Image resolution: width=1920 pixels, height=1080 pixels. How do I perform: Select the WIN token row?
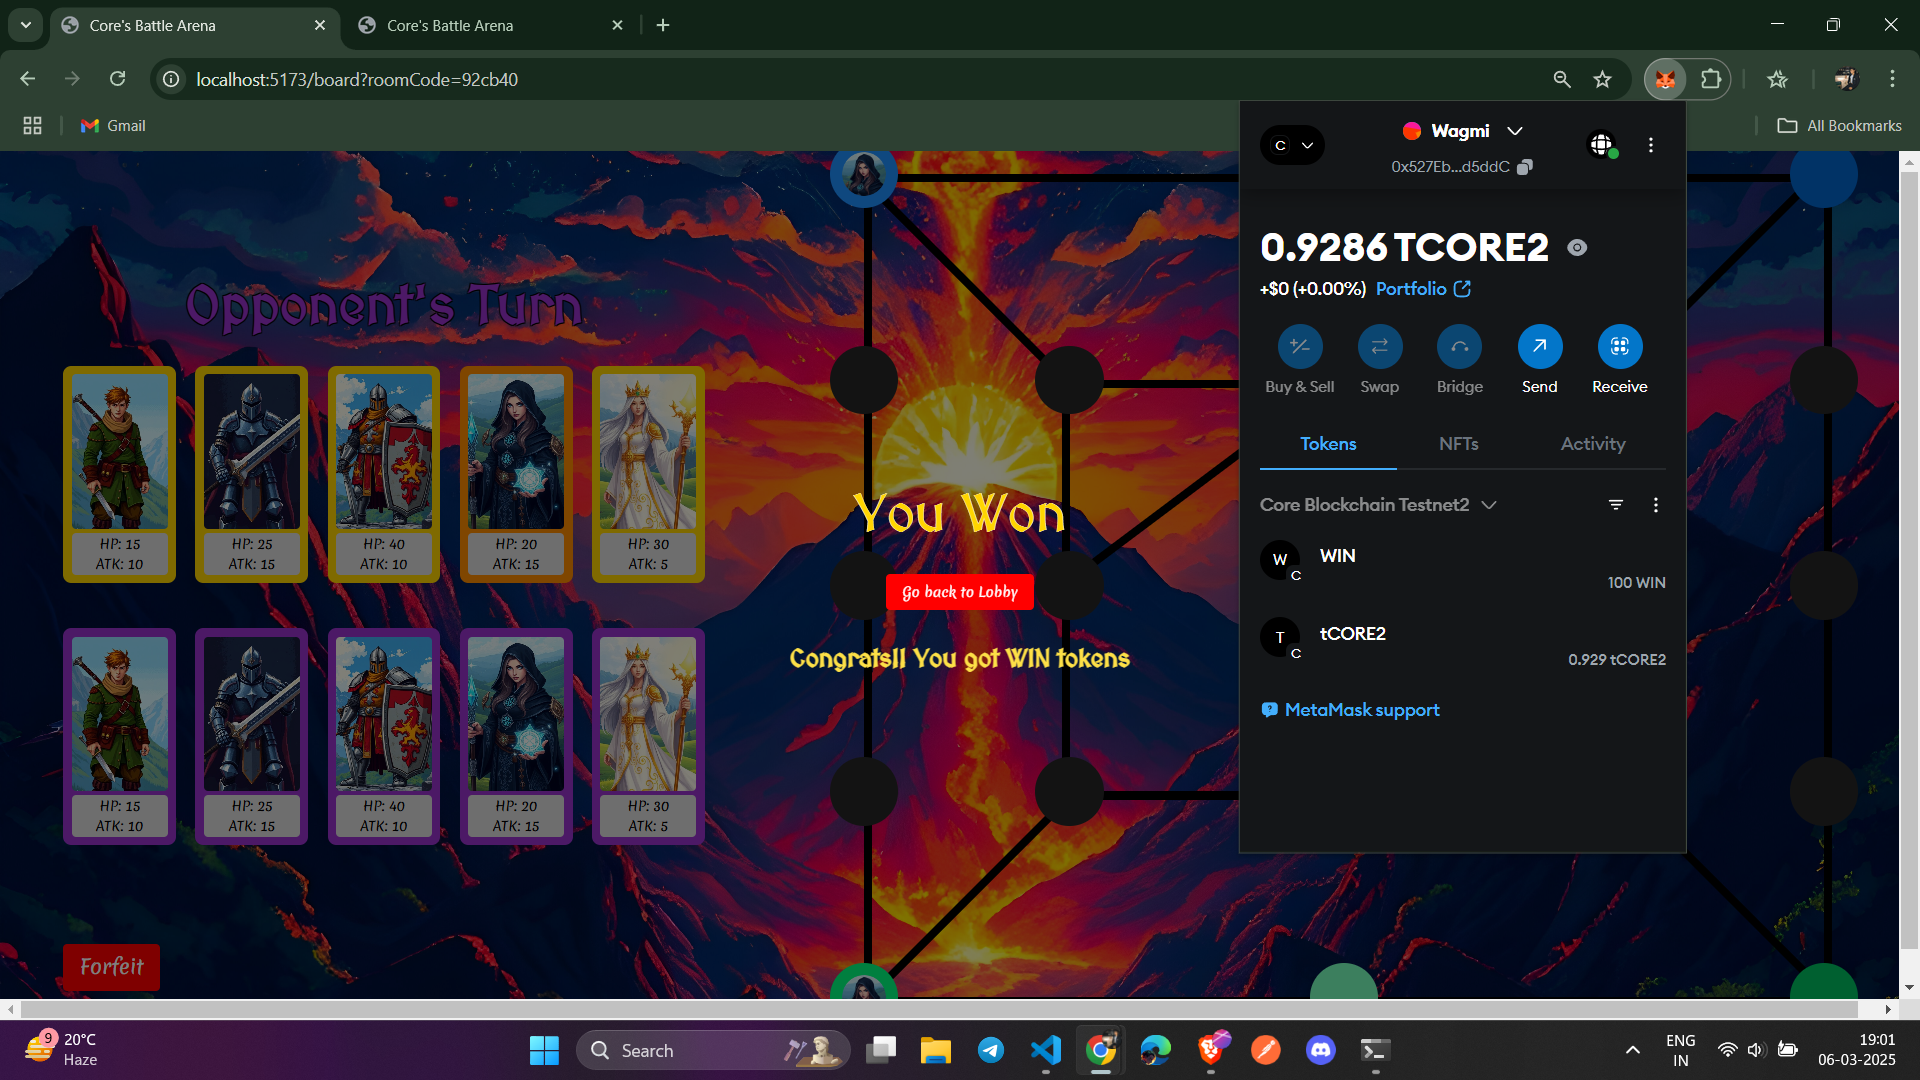click(1462, 567)
